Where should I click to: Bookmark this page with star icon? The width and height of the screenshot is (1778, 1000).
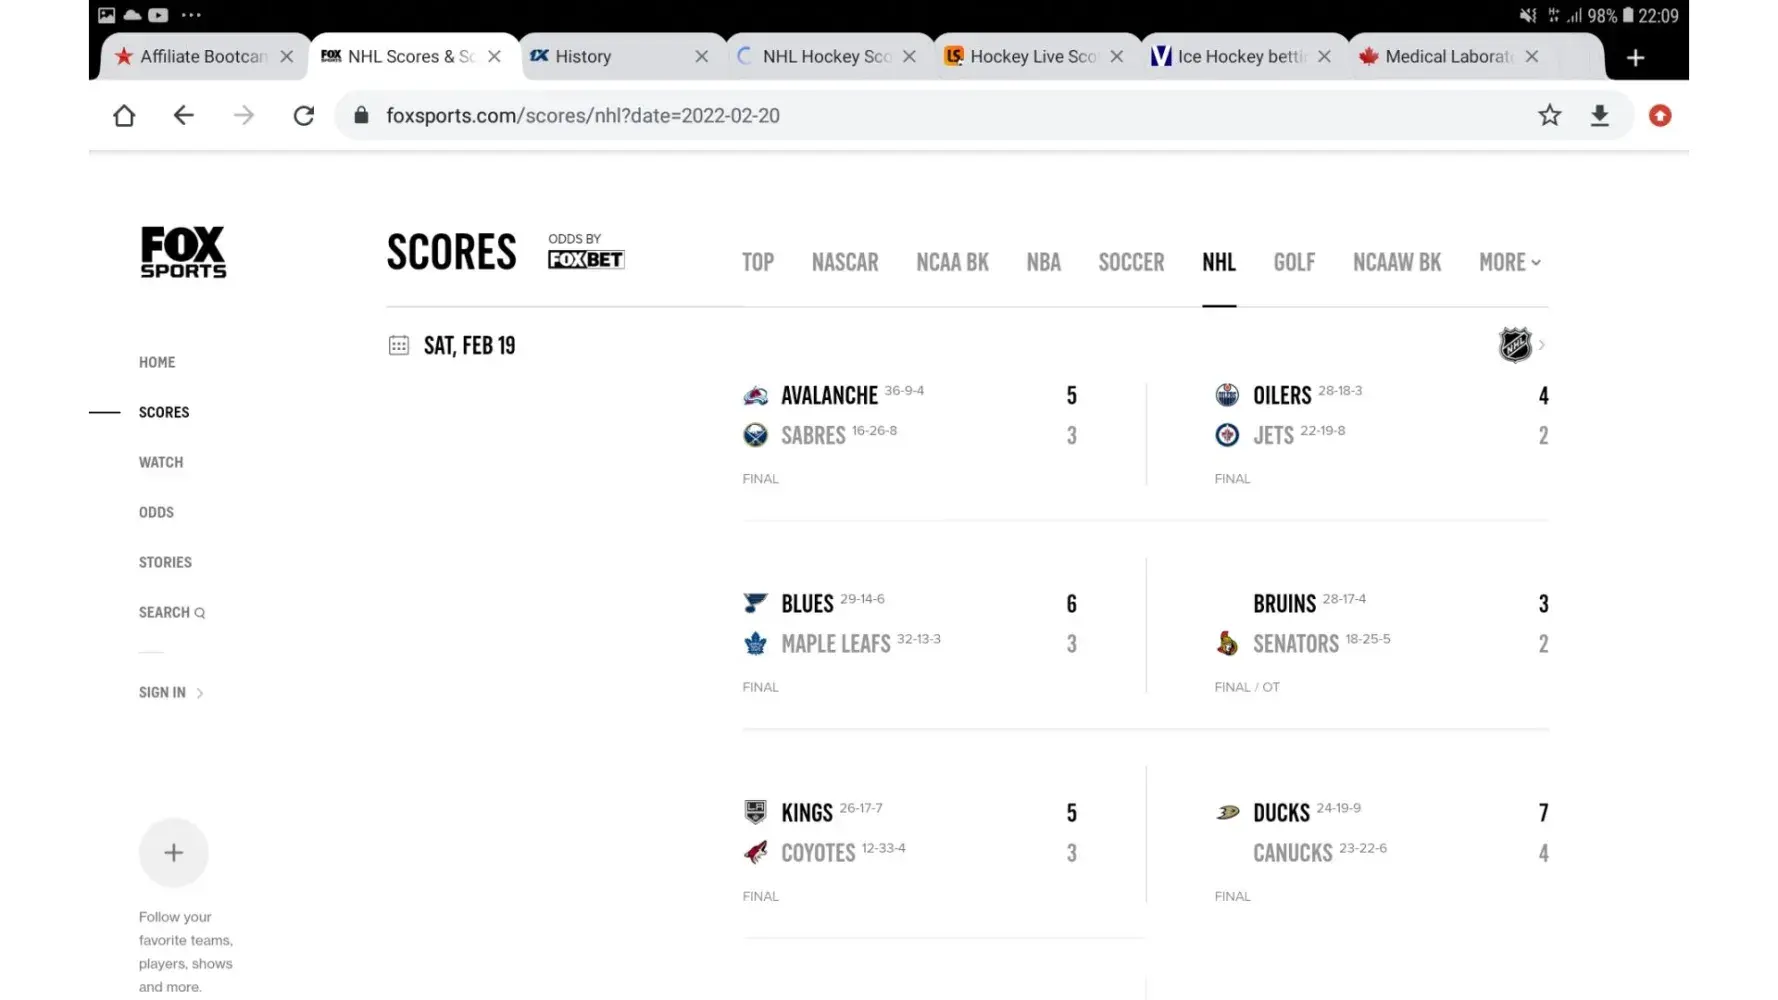tap(1549, 116)
